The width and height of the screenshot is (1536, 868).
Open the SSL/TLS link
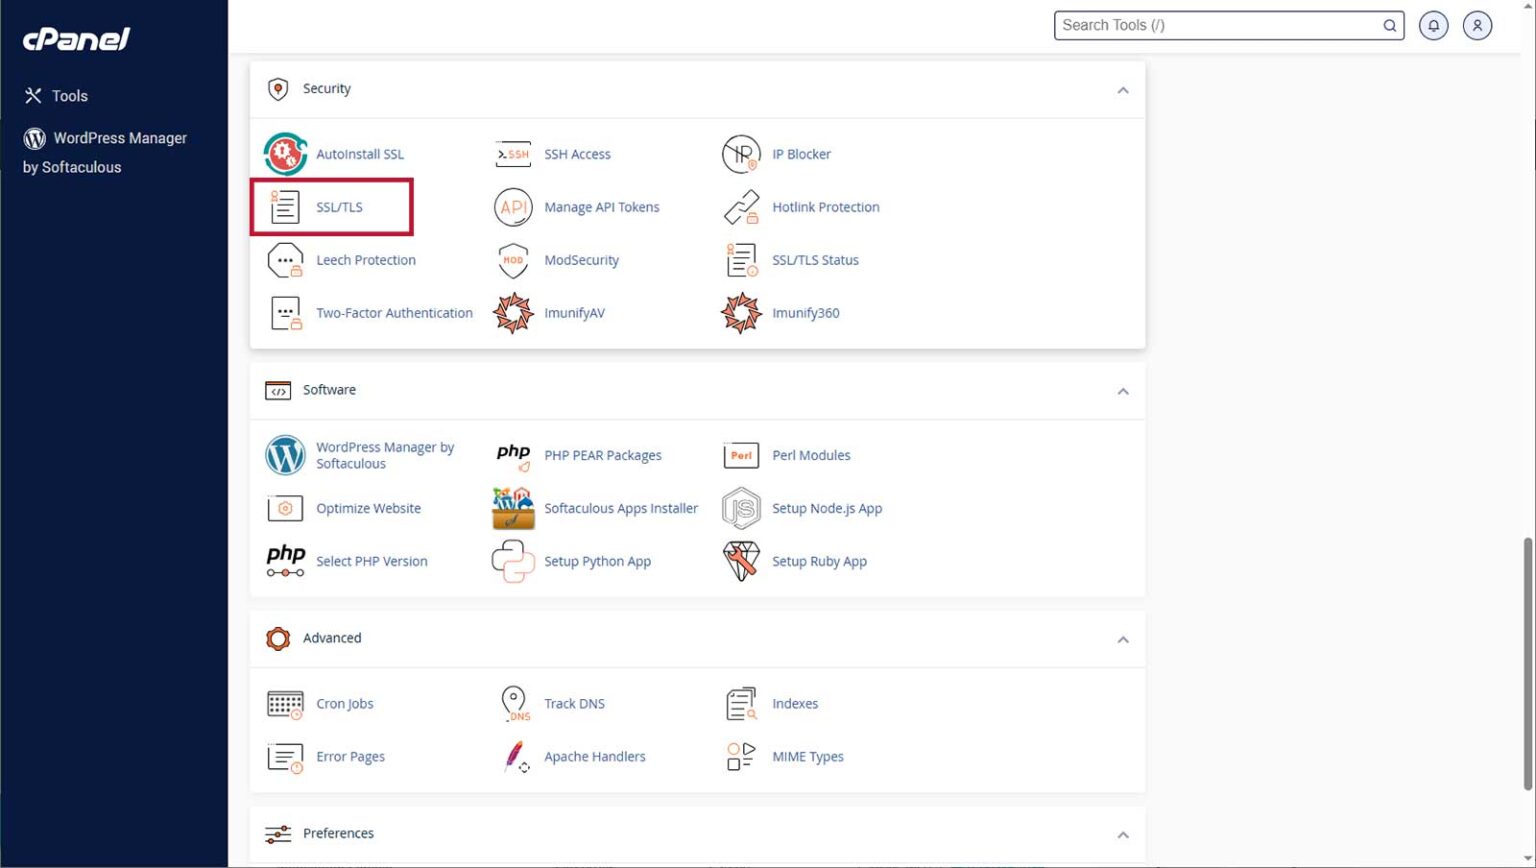click(x=339, y=207)
